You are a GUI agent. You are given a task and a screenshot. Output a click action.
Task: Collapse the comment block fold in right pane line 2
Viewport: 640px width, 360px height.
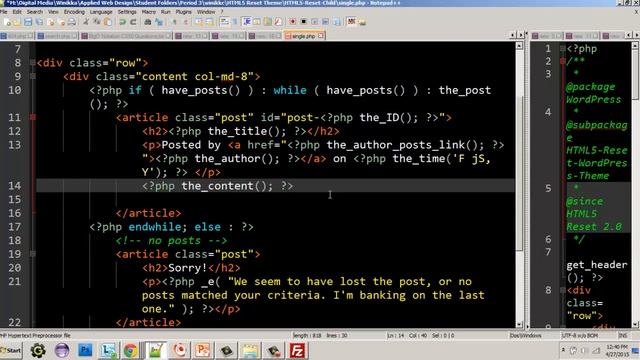[562, 61]
